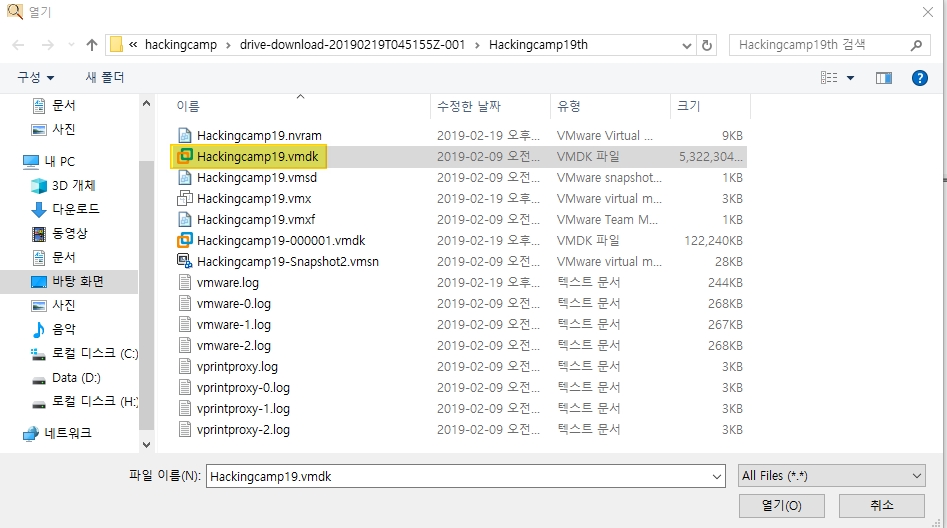Expand hidden breadcrumb path chevrons

click(x=133, y=45)
